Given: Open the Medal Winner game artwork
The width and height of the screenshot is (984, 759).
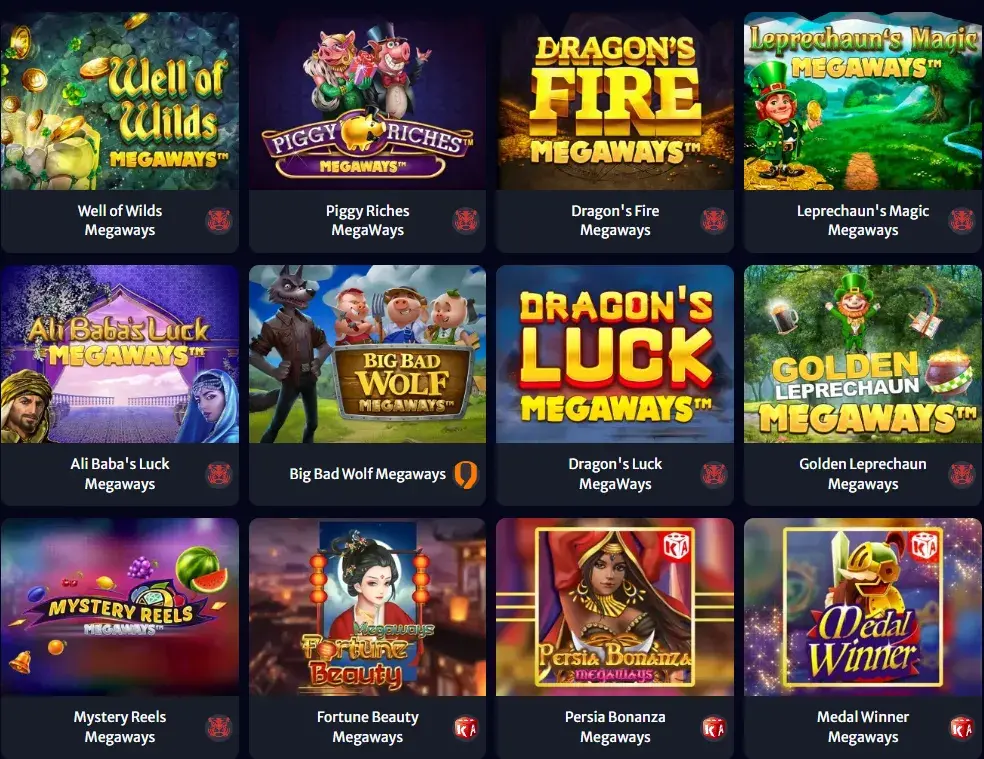Looking at the screenshot, I should click(x=863, y=607).
